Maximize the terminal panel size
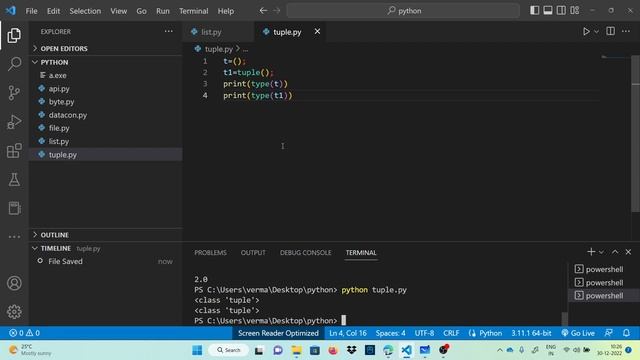Image resolution: width=640 pixels, height=360 pixels. tap(615, 252)
